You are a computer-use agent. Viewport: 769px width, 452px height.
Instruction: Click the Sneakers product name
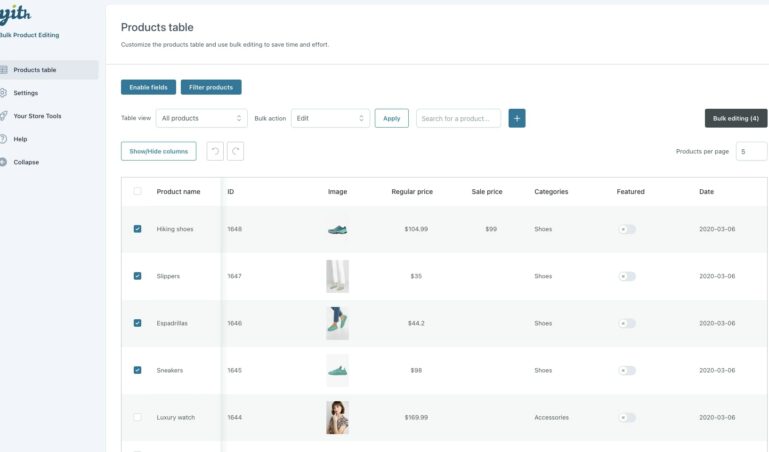(x=170, y=370)
